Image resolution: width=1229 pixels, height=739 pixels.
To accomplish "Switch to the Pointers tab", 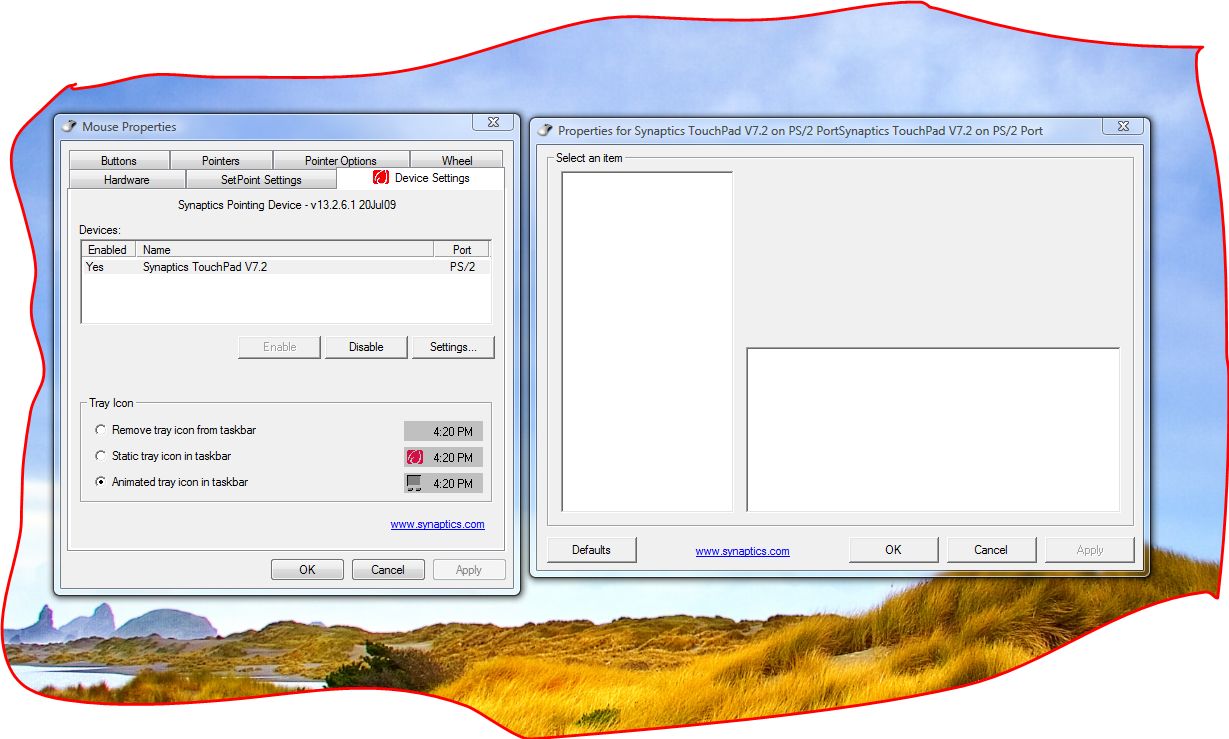I will pyautogui.click(x=221, y=160).
